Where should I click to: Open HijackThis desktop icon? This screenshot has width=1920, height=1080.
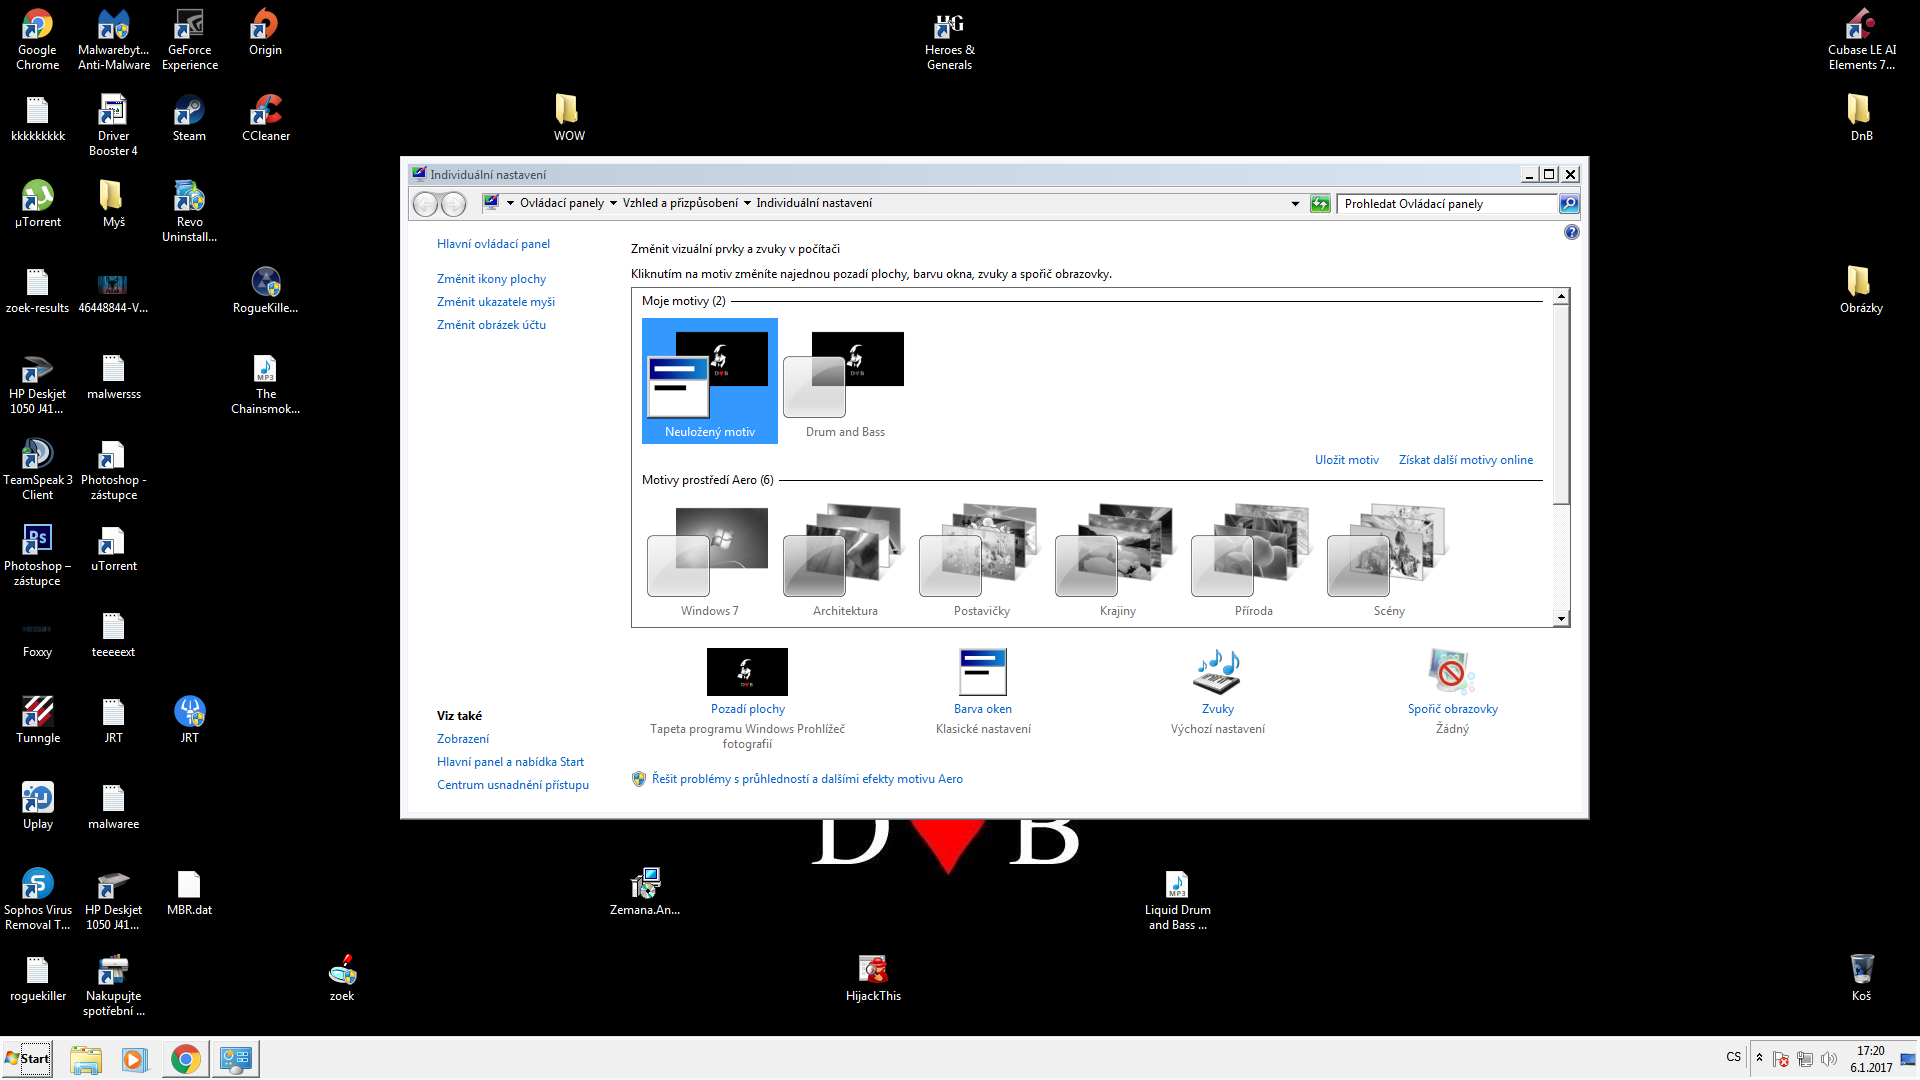(873, 970)
